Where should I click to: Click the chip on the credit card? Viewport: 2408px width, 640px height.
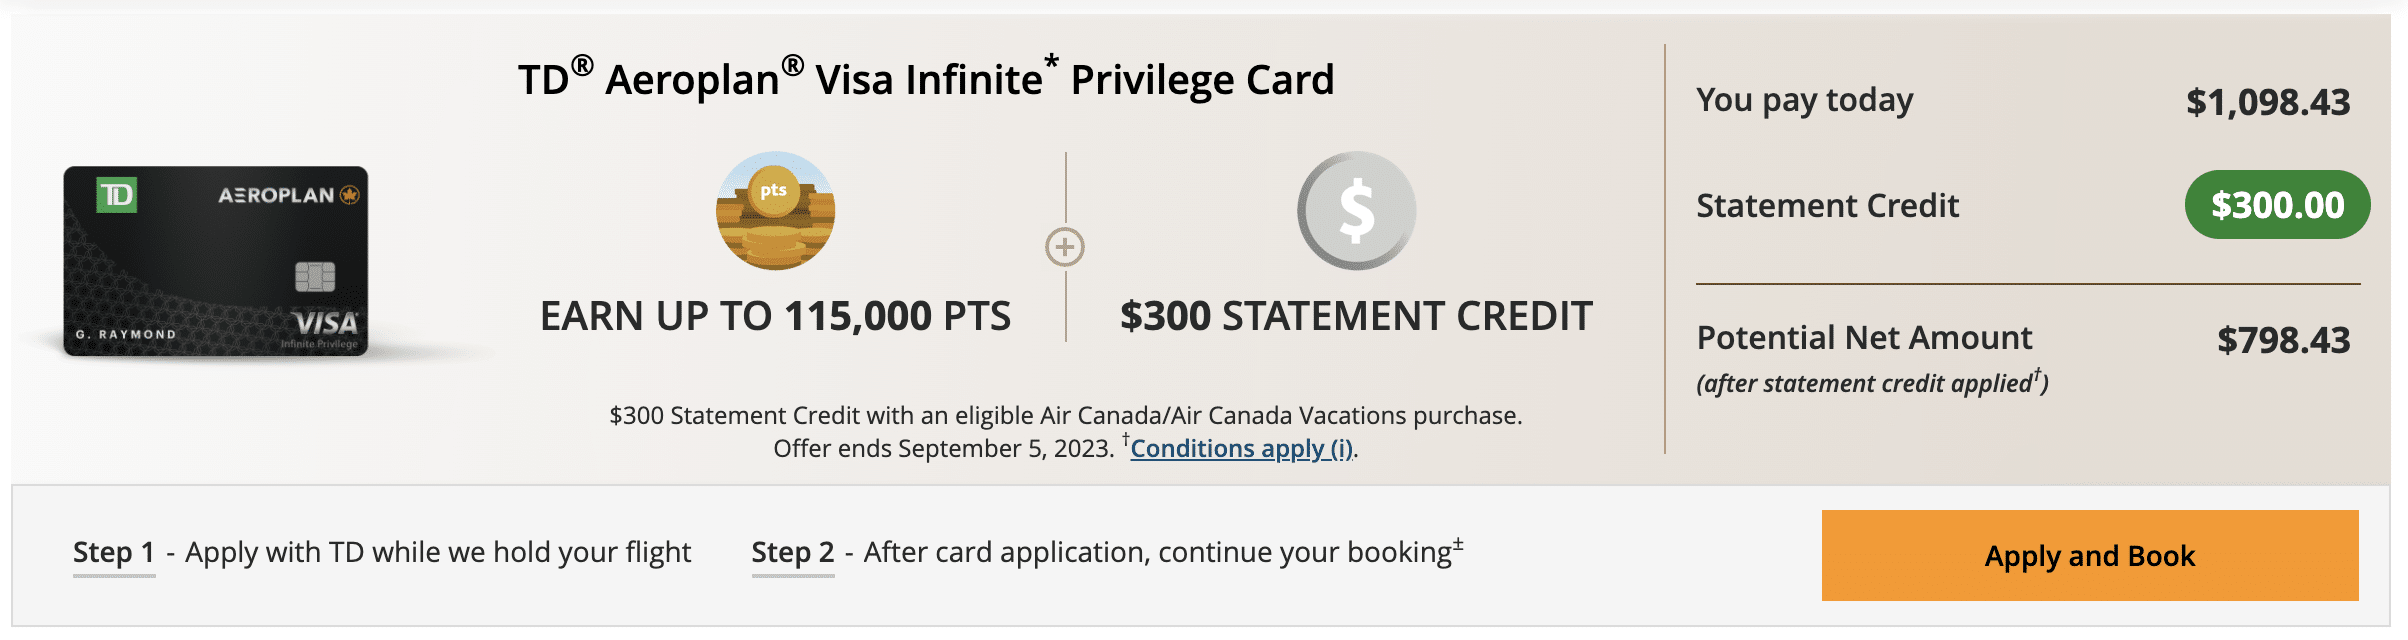click(315, 276)
